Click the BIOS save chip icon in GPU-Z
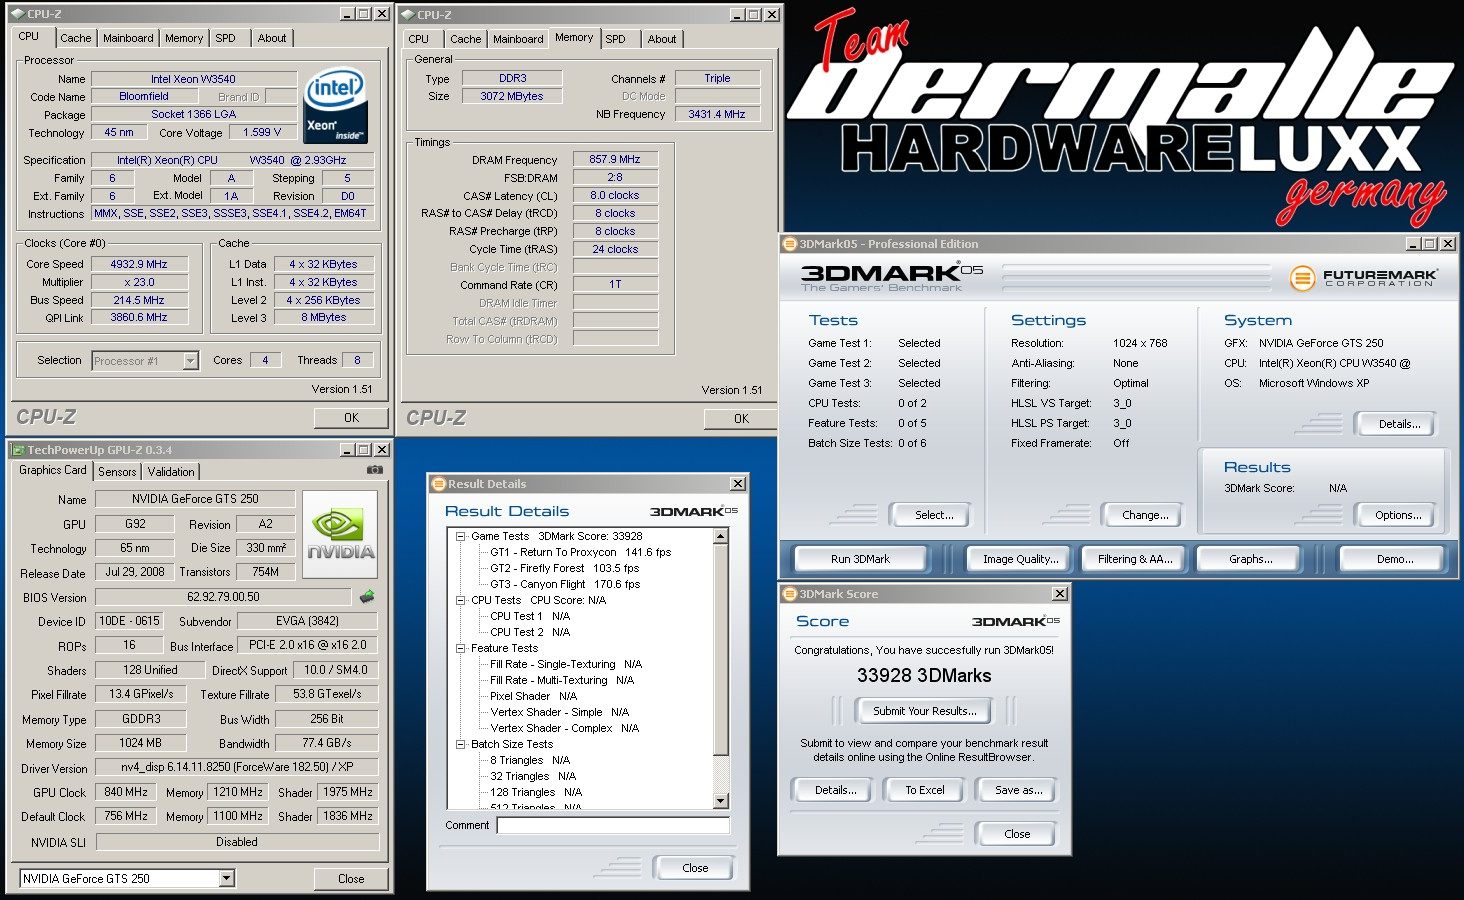Screen dimensions: 1464x900 (x=367, y=597)
